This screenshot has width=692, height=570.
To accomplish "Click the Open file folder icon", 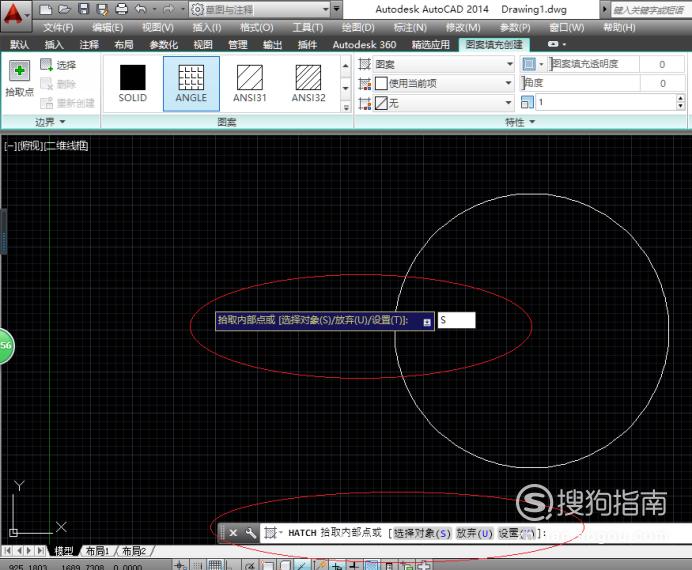I will 64,9.
